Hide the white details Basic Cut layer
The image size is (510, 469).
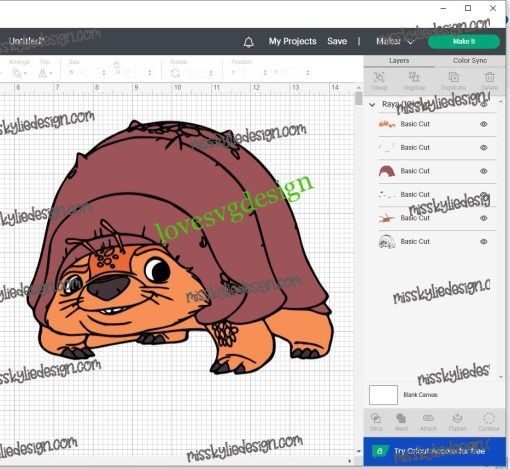click(484, 148)
